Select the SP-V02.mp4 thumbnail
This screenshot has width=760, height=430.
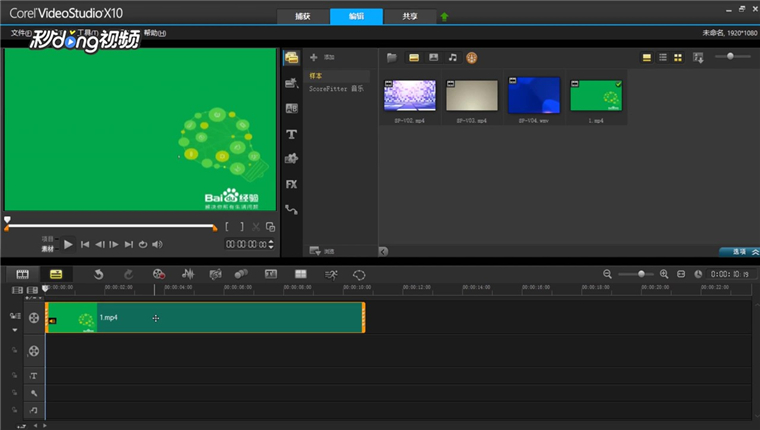point(410,96)
